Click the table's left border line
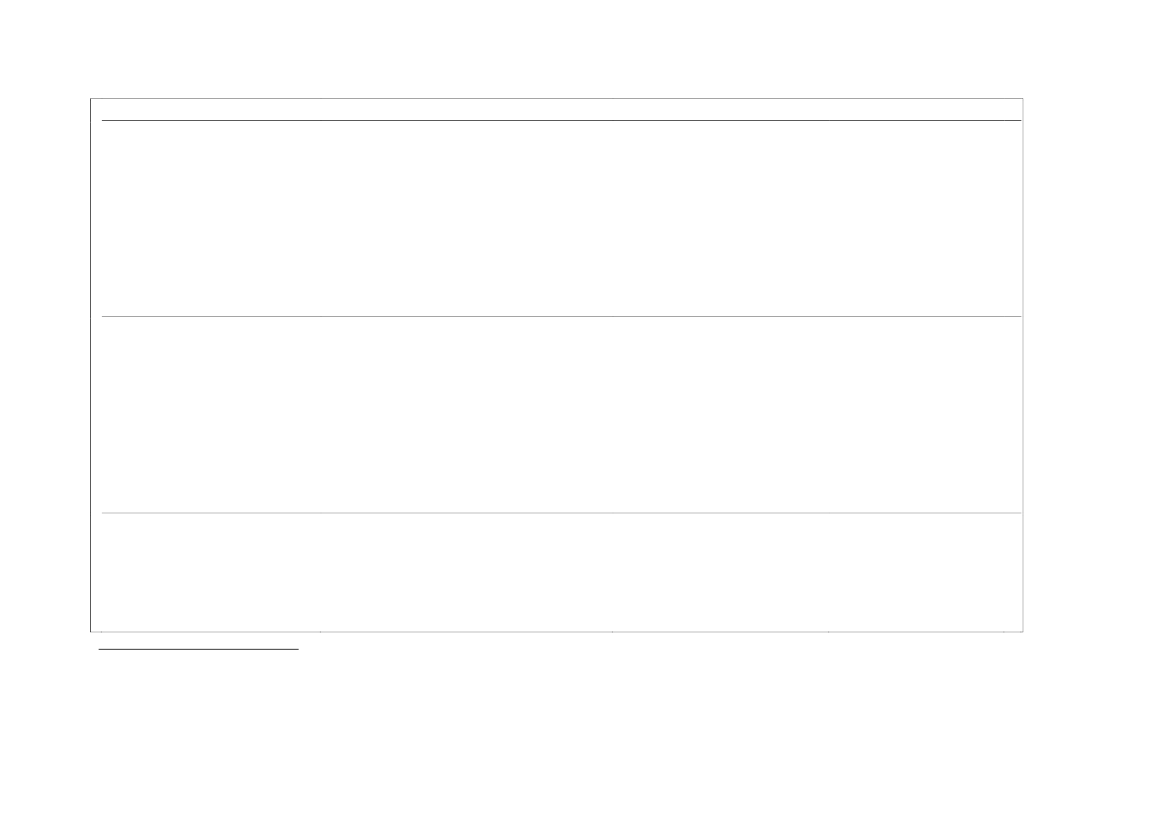 tap(91, 365)
